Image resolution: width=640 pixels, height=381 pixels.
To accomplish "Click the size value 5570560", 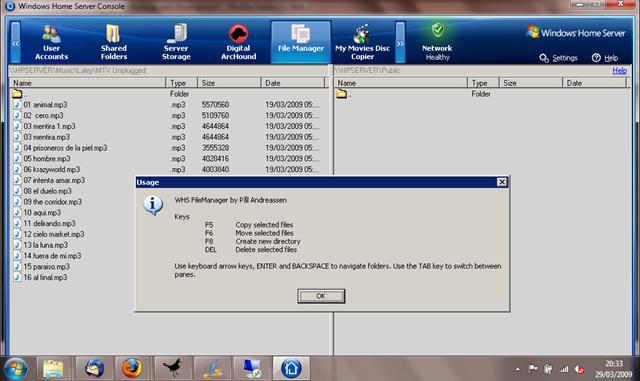I will coord(215,105).
